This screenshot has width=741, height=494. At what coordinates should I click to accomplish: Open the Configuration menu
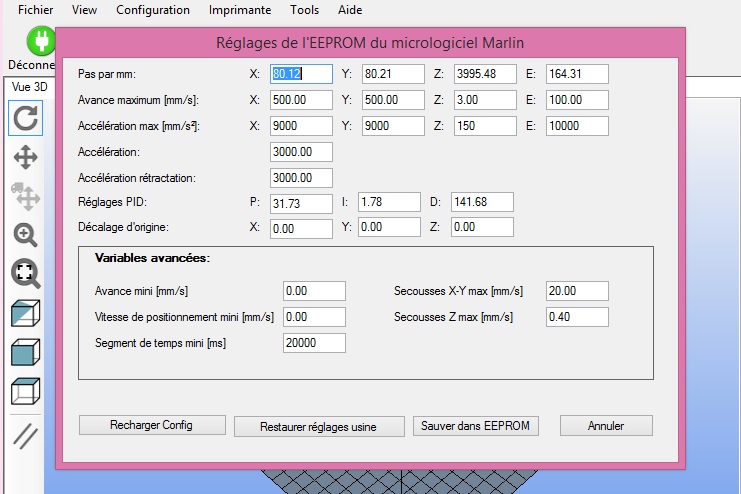click(153, 10)
